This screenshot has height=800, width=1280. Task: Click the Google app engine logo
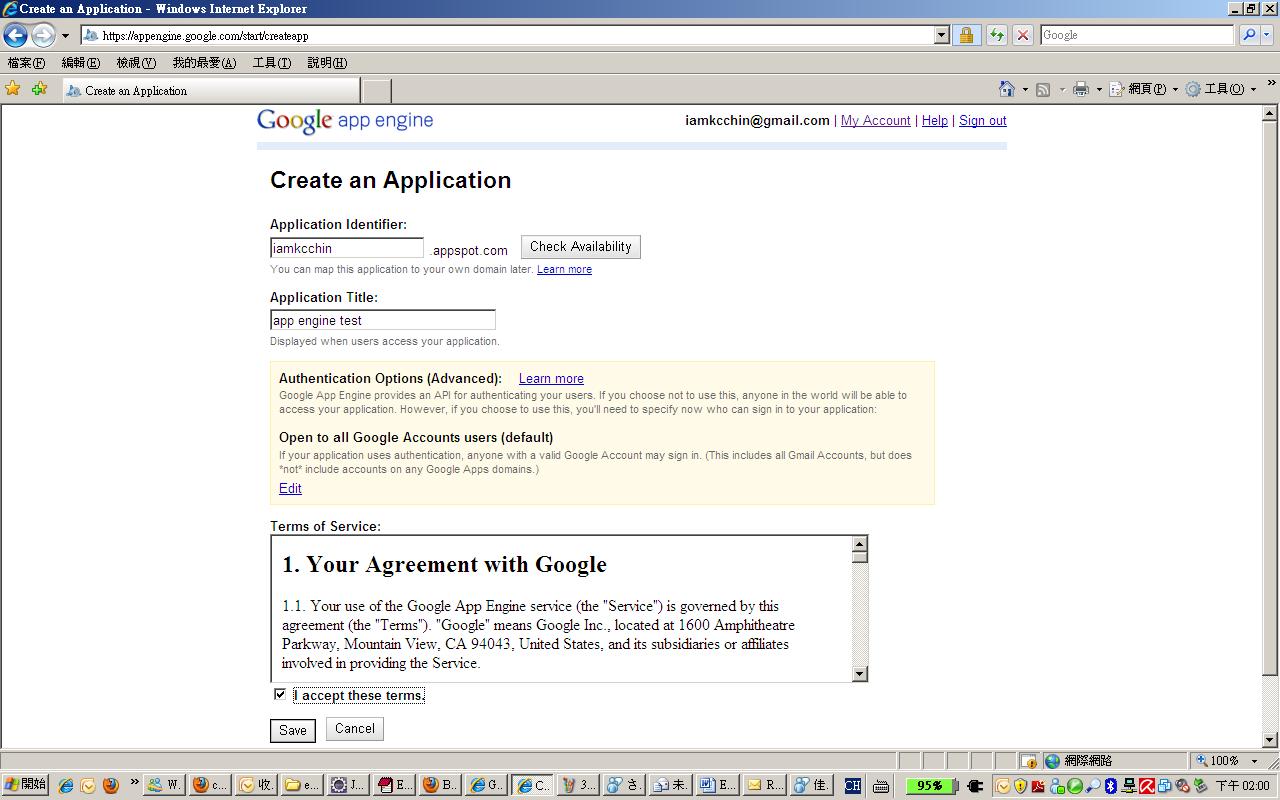pos(345,121)
